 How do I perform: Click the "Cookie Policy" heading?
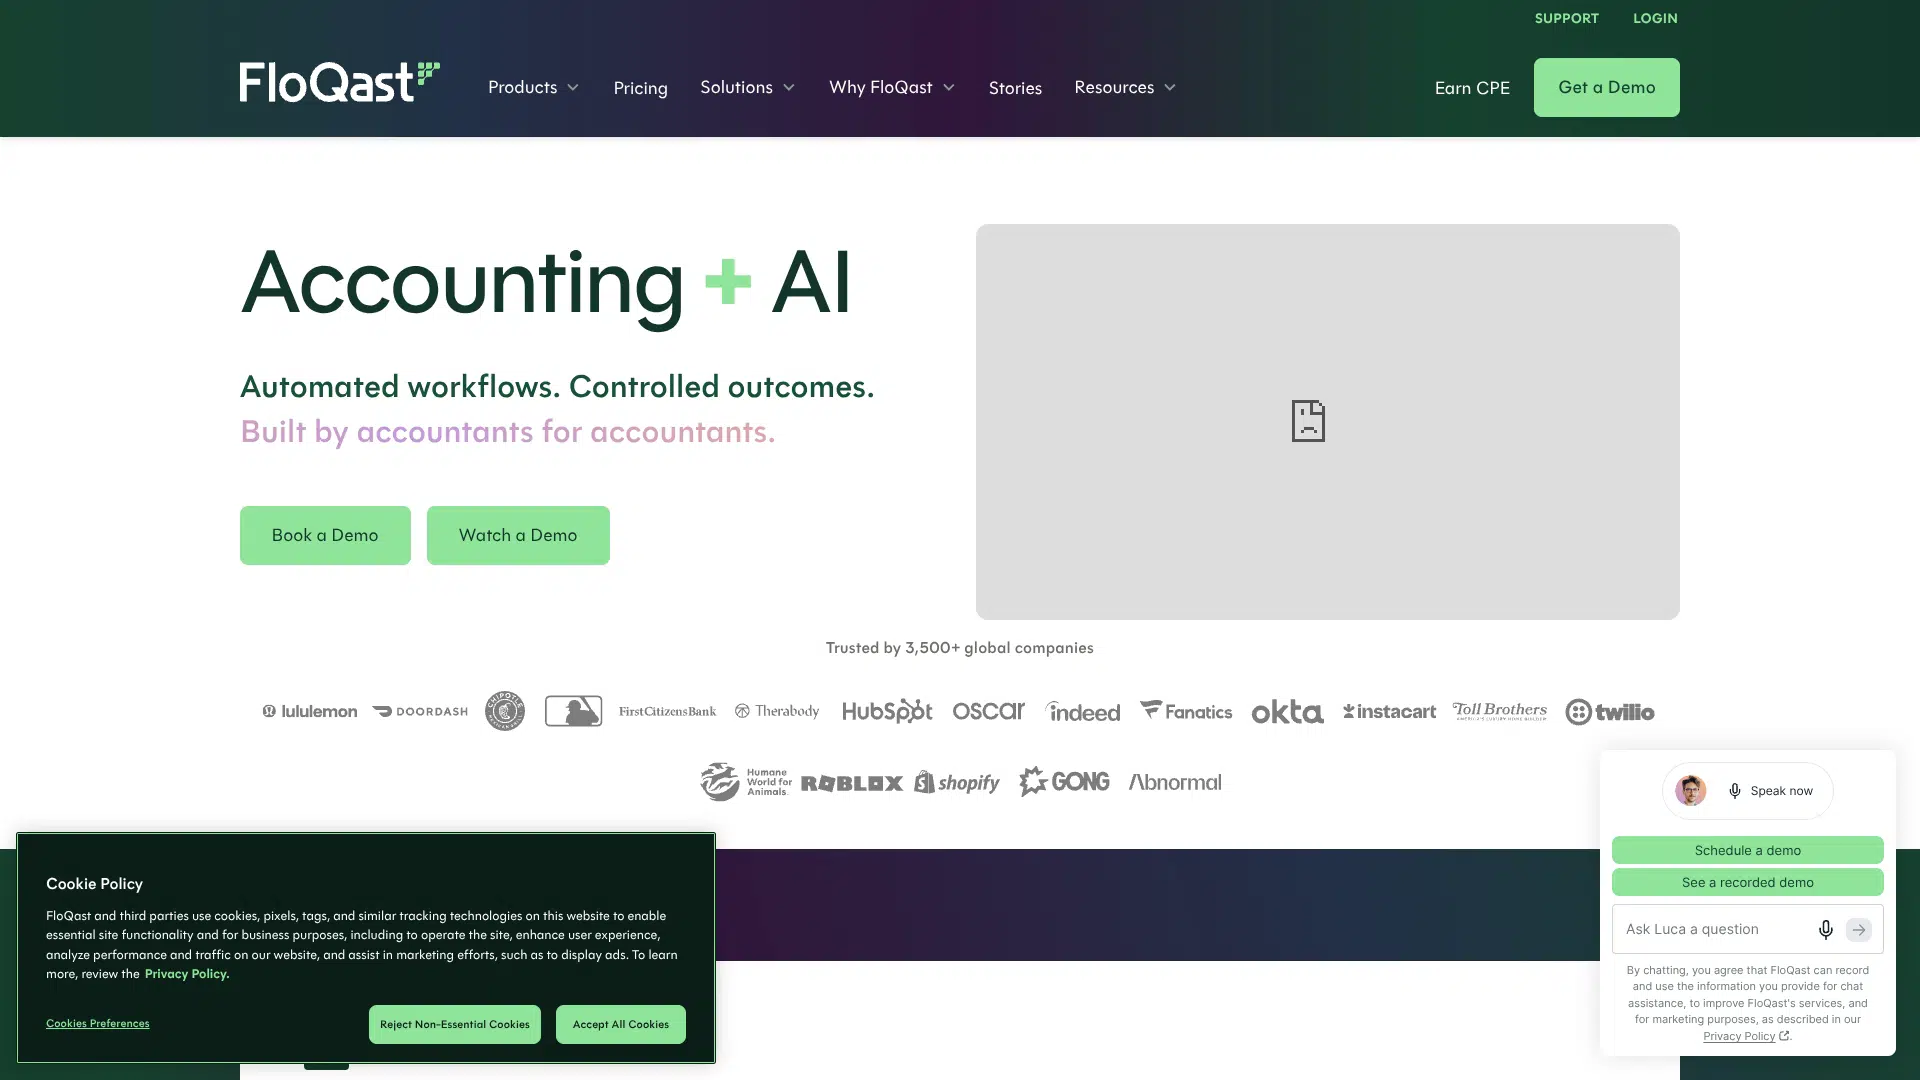tap(94, 884)
